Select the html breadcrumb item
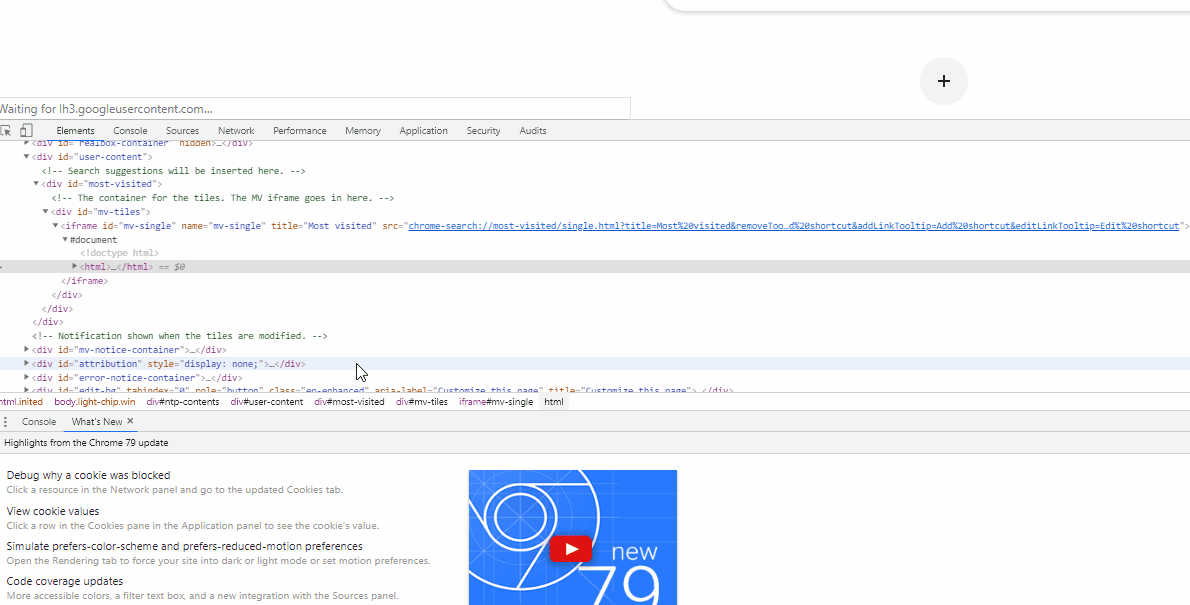Viewport: 1190px width, 605px height. [x=553, y=401]
